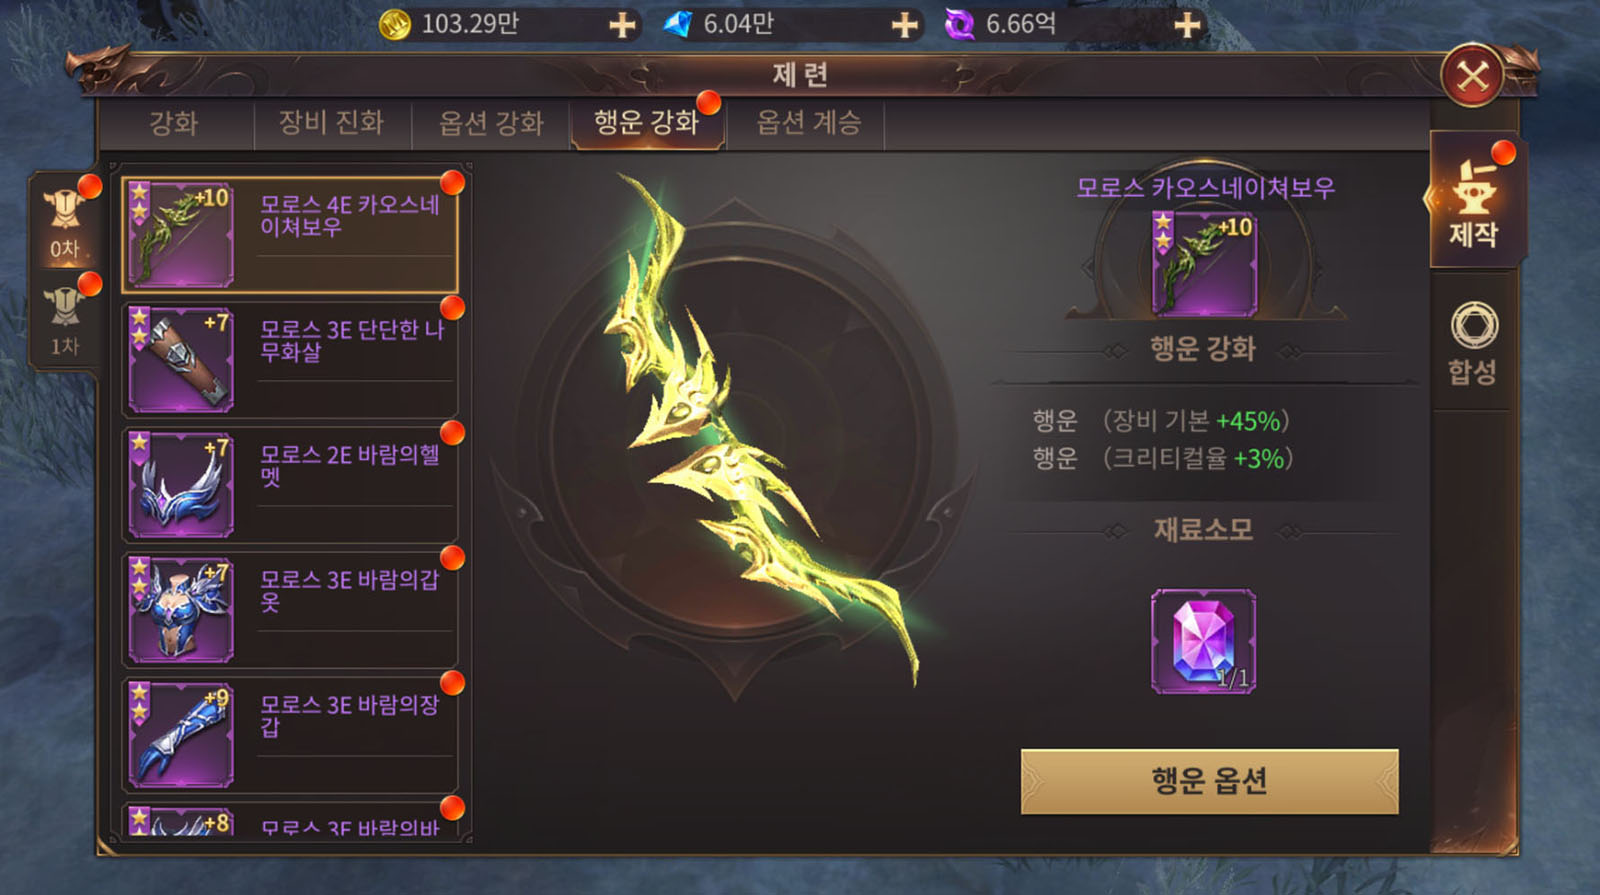This screenshot has height=895, width=1600.
Task: Add purple currency using the plus beside 6.66억
Action: tap(1187, 24)
